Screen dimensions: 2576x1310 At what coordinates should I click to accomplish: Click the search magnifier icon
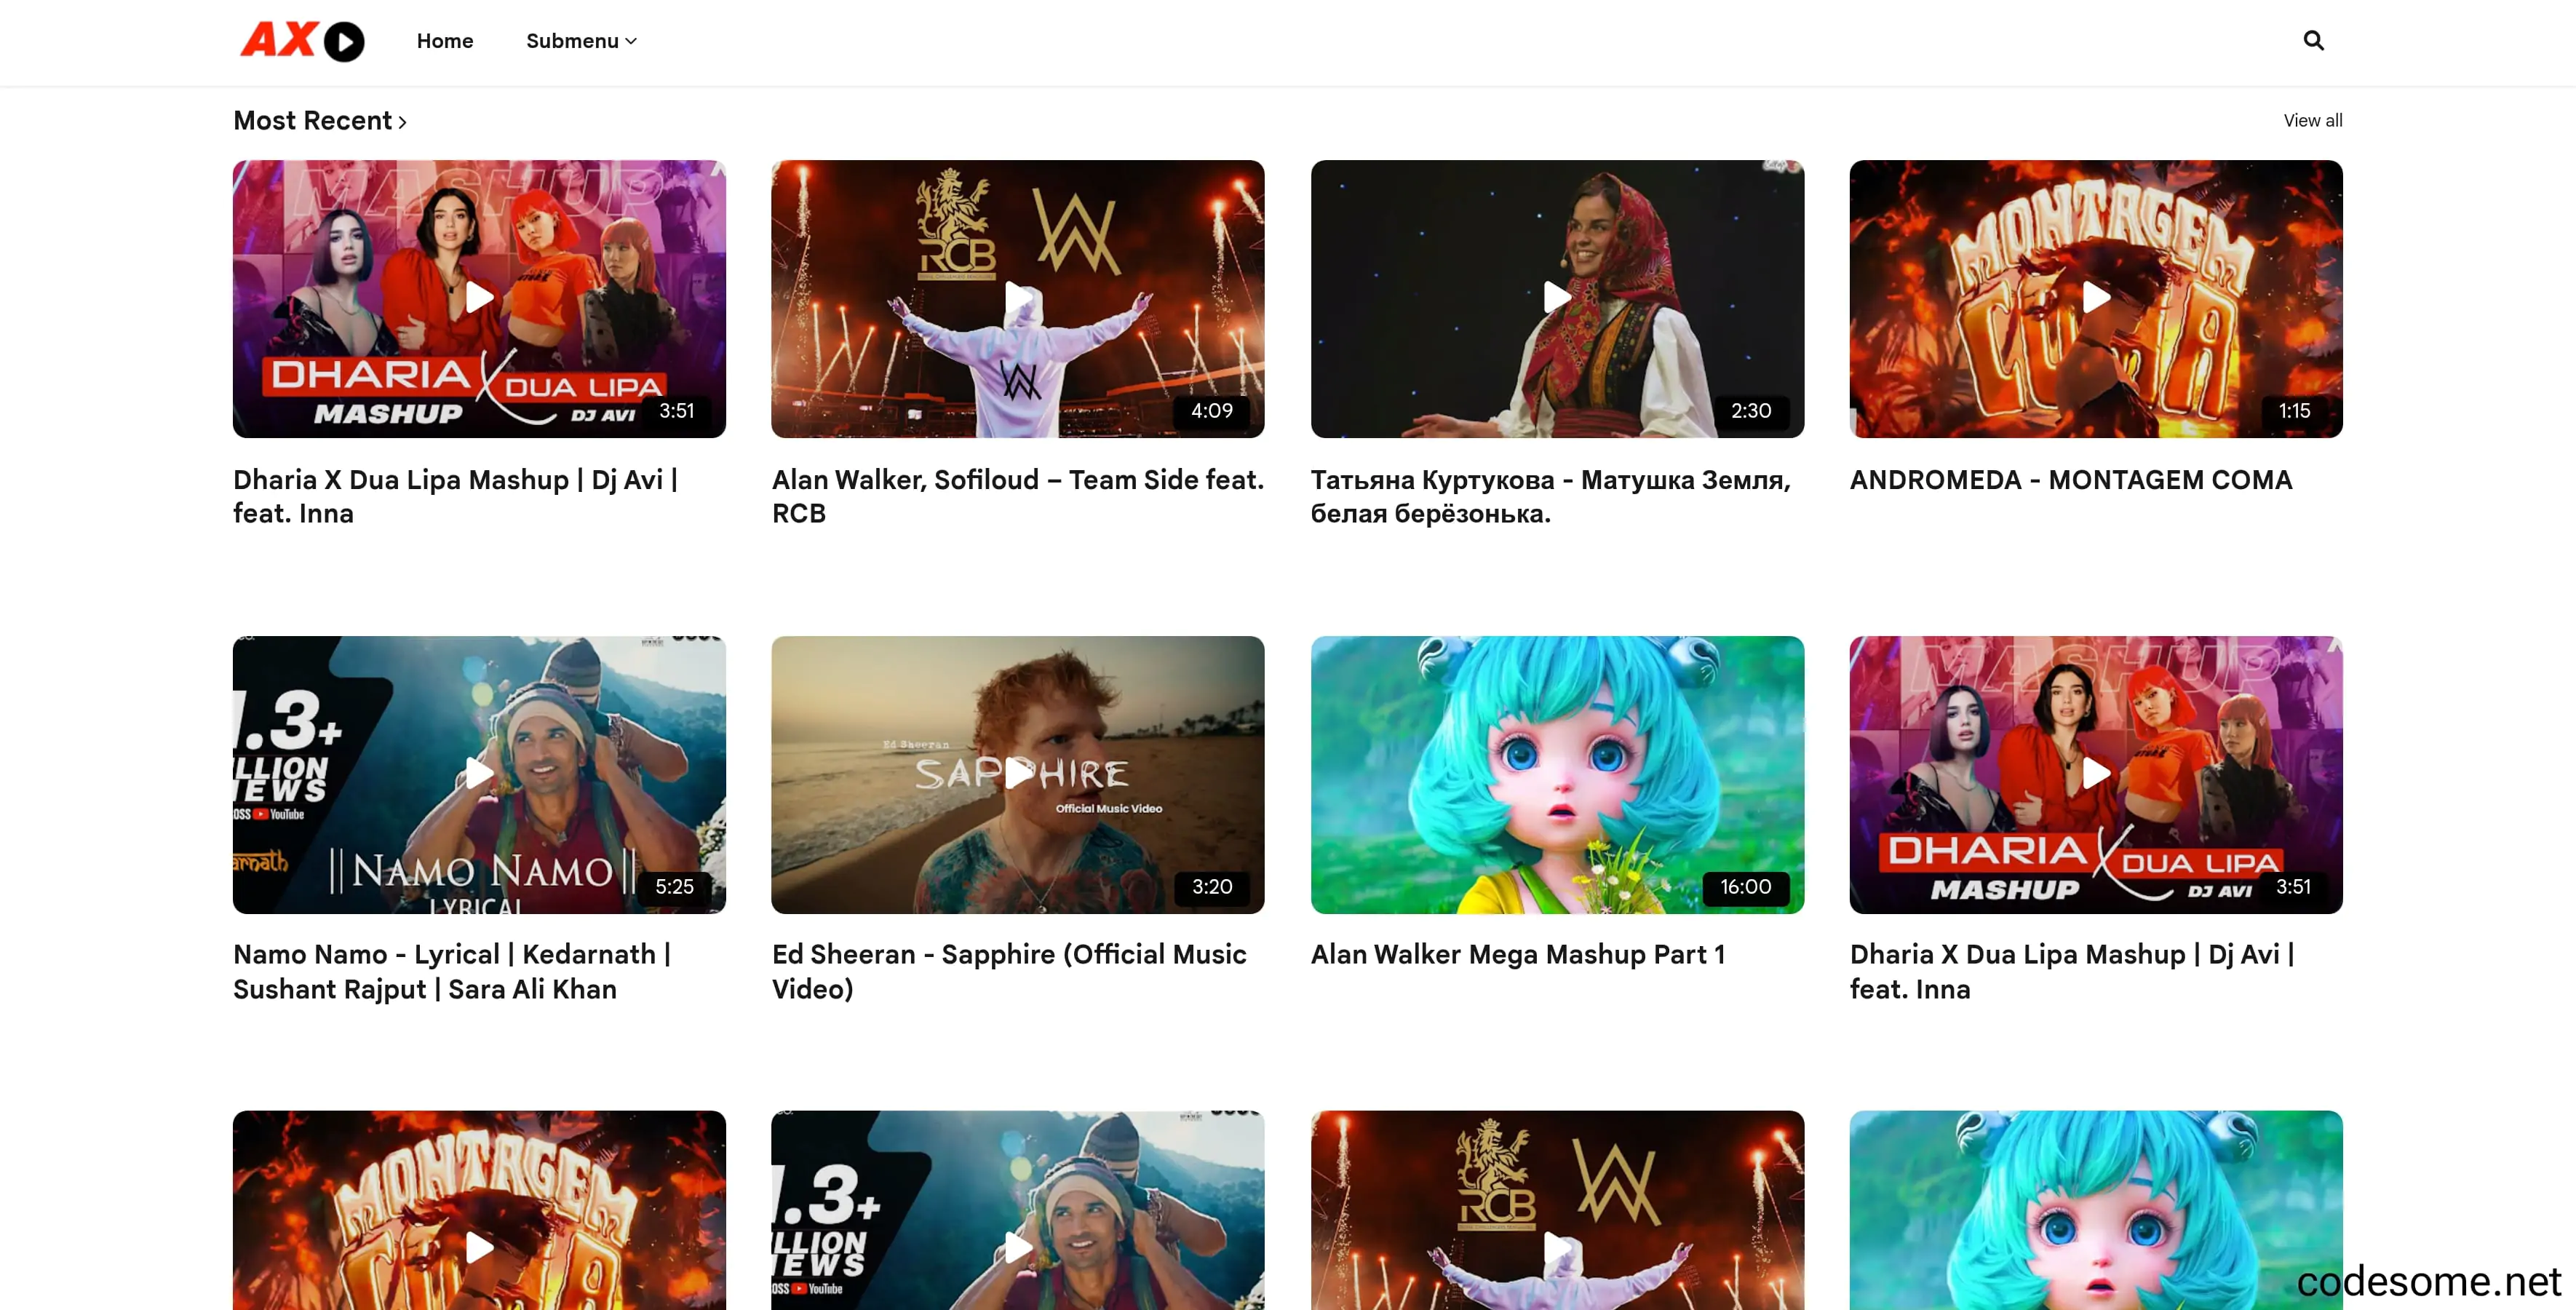[2312, 40]
